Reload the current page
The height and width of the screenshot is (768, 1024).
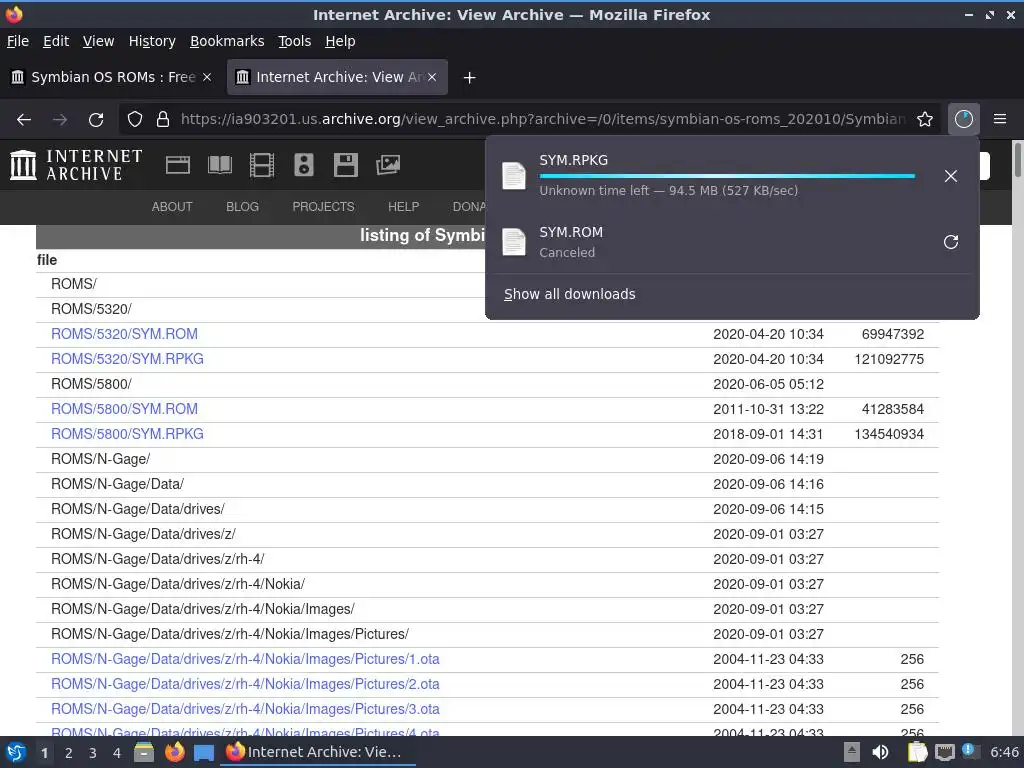(x=96, y=120)
